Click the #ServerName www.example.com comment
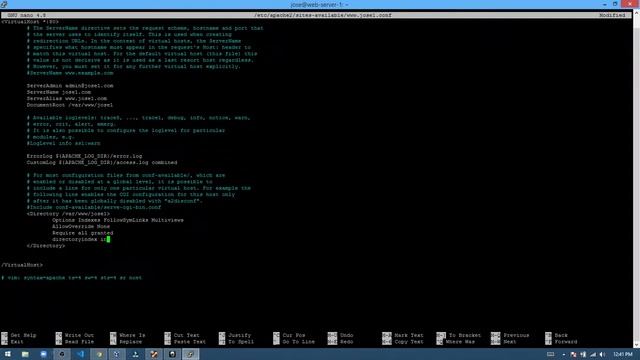Screen dimensions: 640x360 click(x=70, y=73)
